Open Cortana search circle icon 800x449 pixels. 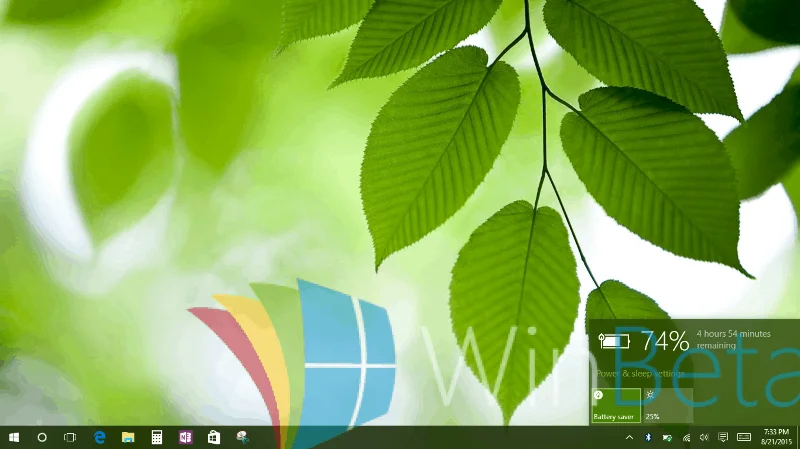point(42,437)
